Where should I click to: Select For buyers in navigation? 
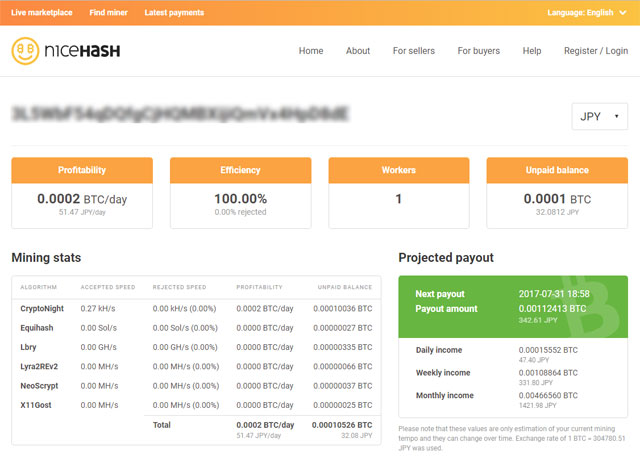tap(479, 51)
